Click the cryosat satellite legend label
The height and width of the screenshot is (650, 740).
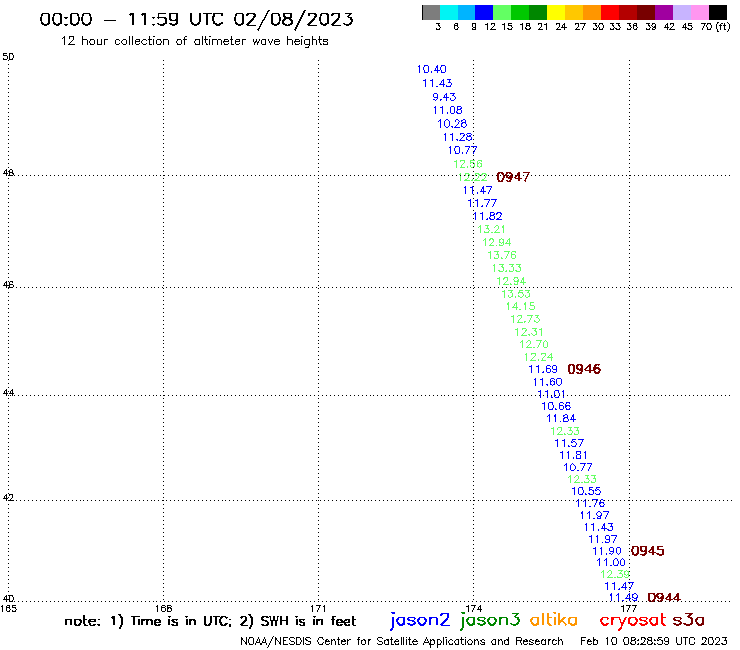click(x=633, y=621)
